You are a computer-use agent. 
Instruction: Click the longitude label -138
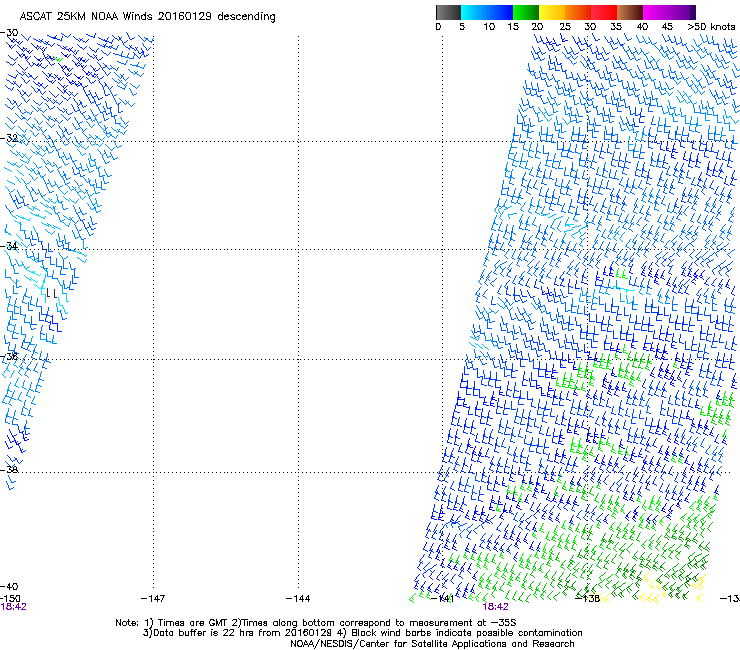[x=588, y=598]
